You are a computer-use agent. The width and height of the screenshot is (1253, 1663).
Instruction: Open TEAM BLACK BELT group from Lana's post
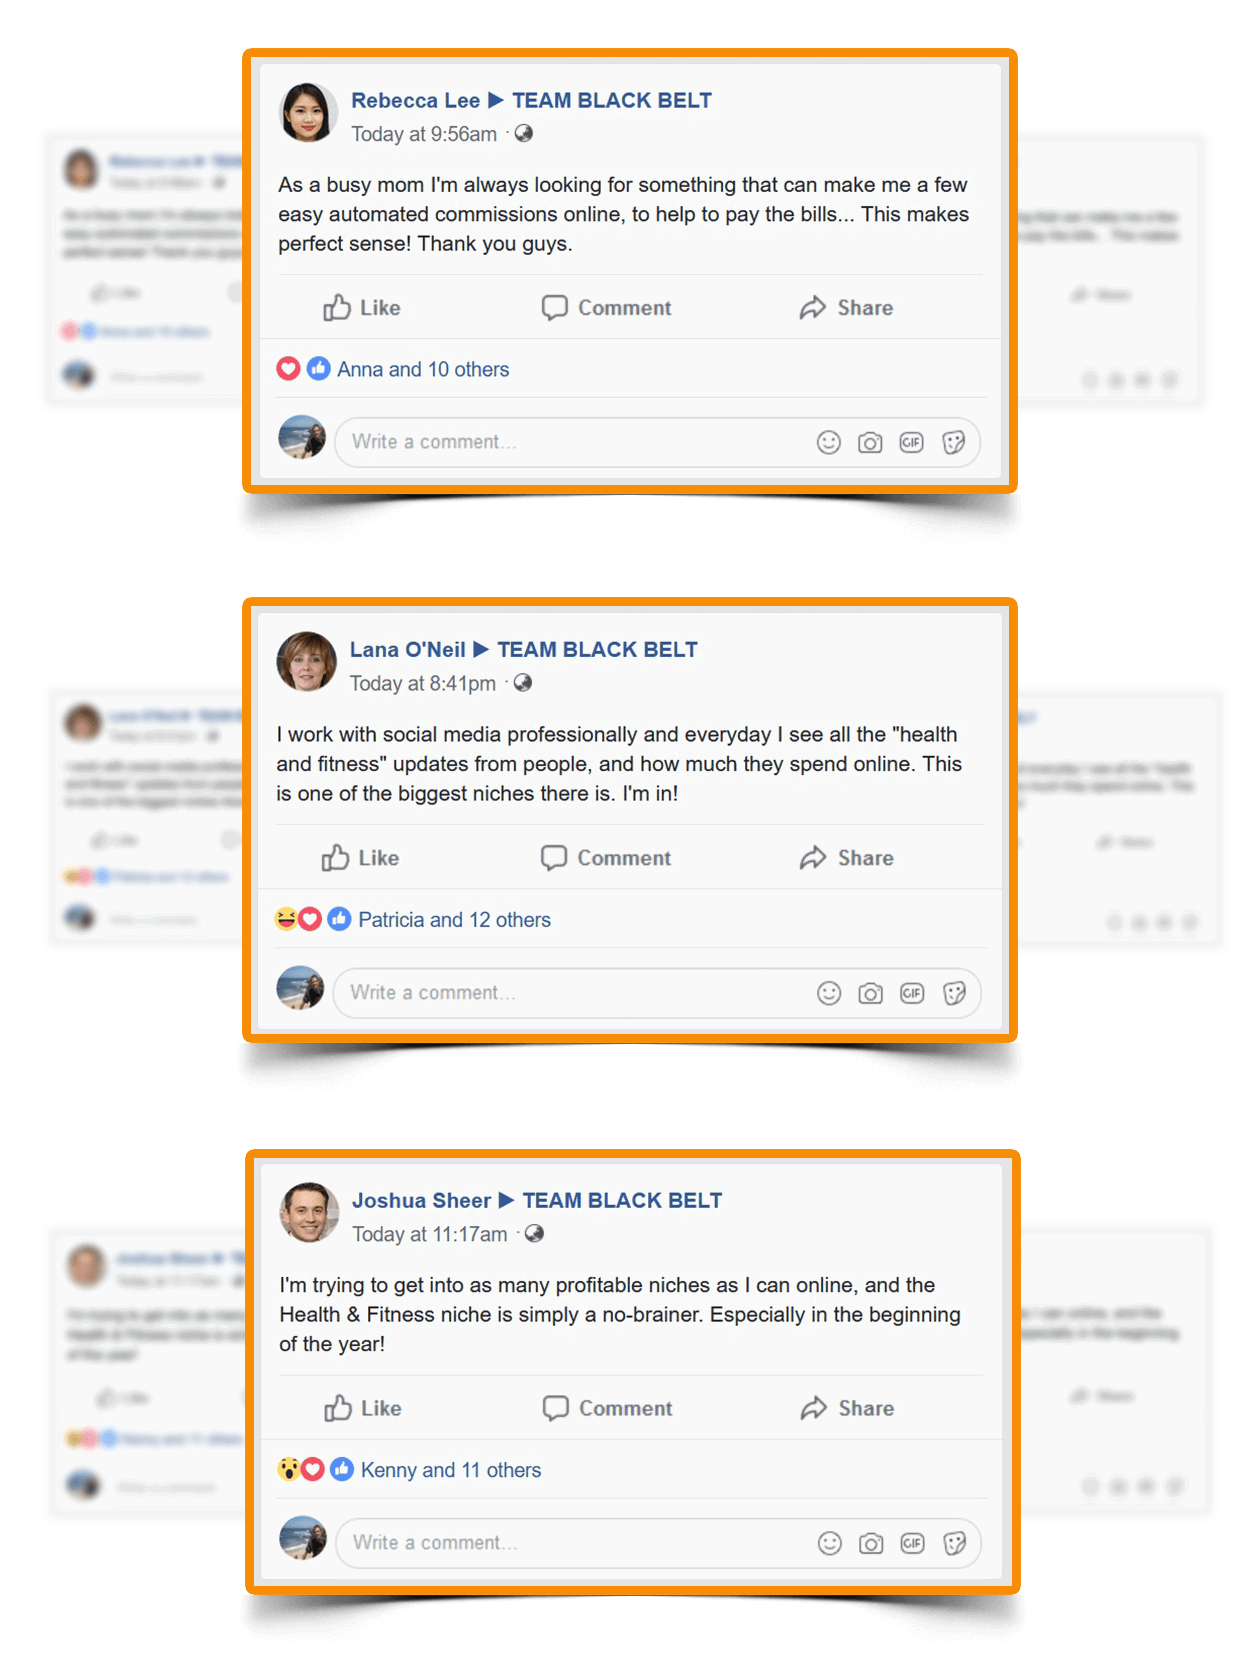597,650
